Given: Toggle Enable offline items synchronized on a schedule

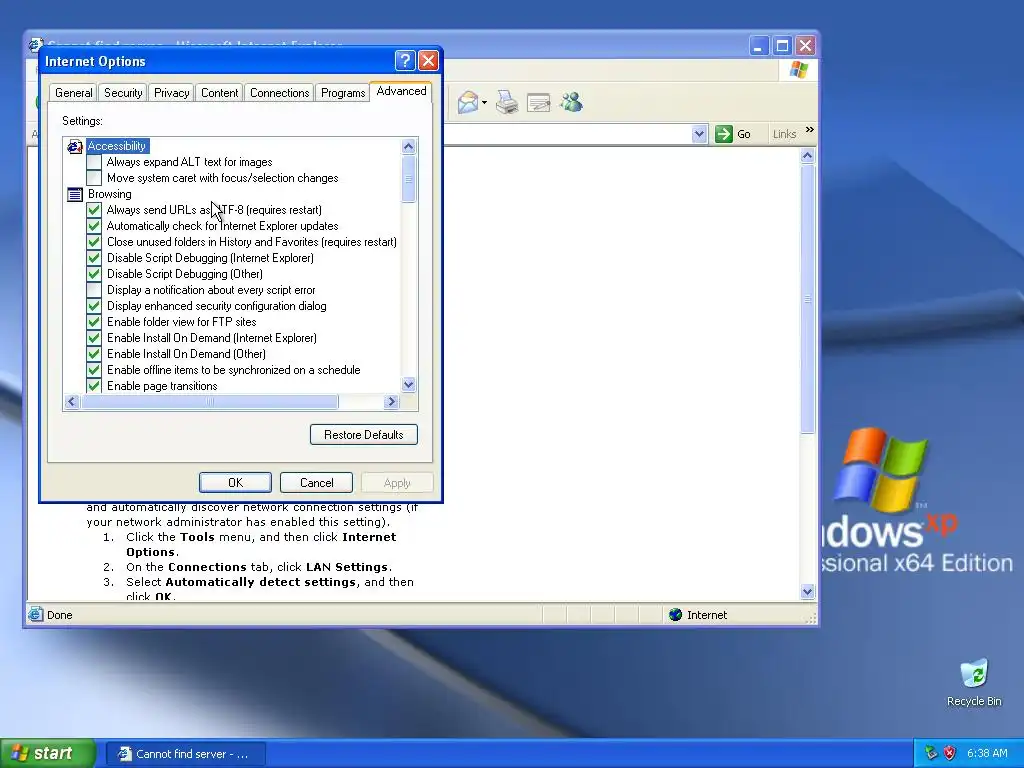Looking at the screenshot, I should pyautogui.click(x=94, y=370).
